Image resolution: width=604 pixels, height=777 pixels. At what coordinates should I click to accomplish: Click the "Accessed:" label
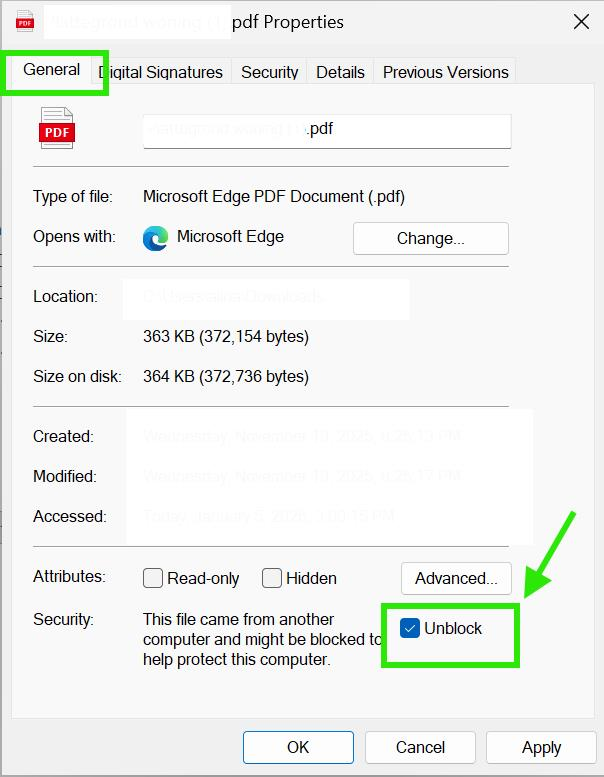pyautogui.click(x=70, y=516)
